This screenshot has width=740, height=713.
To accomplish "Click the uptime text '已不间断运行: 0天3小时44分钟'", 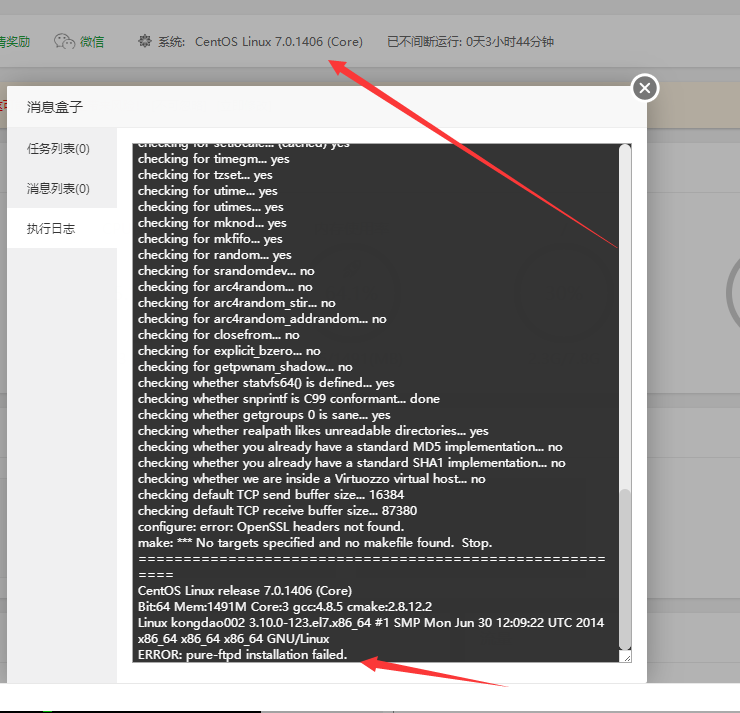I will click(x=470, y=42).
